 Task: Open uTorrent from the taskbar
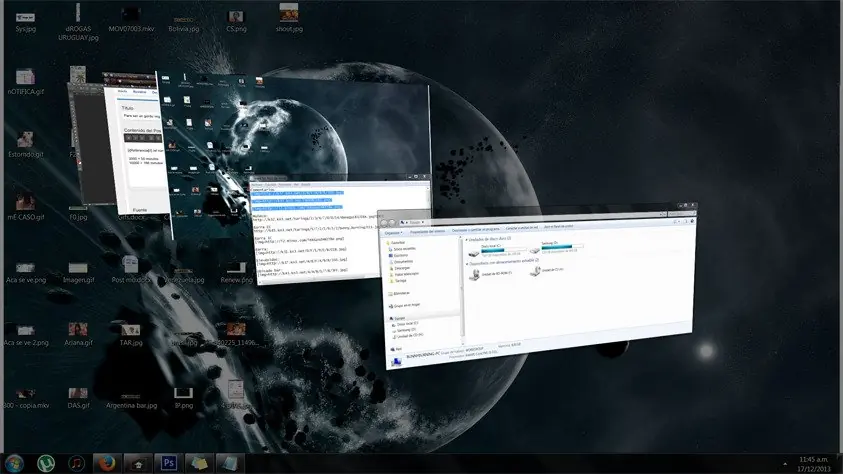pyautogui.click(x=46, y=463)
